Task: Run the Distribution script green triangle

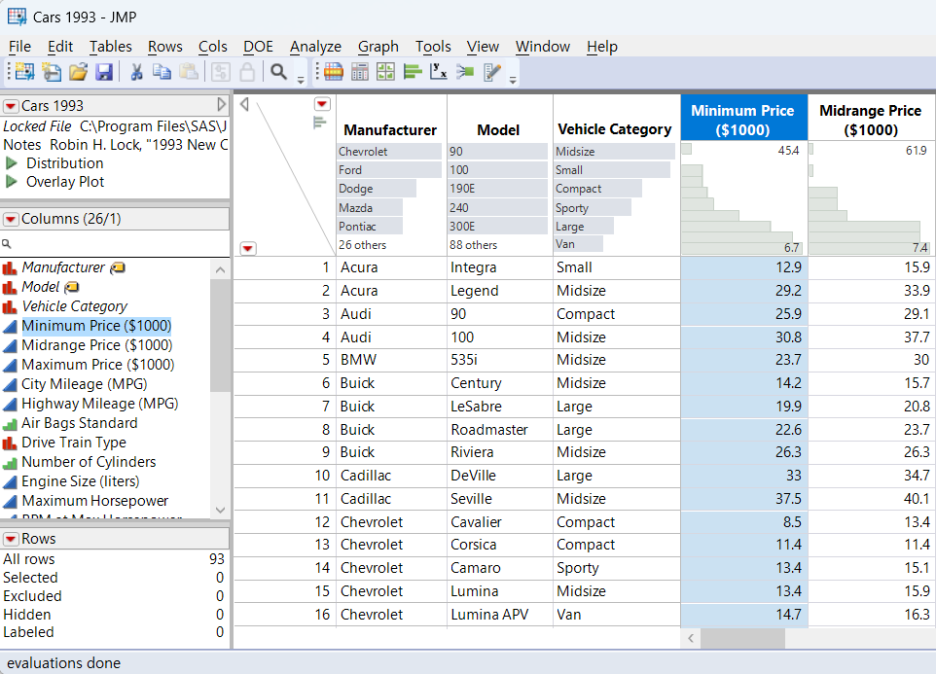Action: [x=11, y=163]
